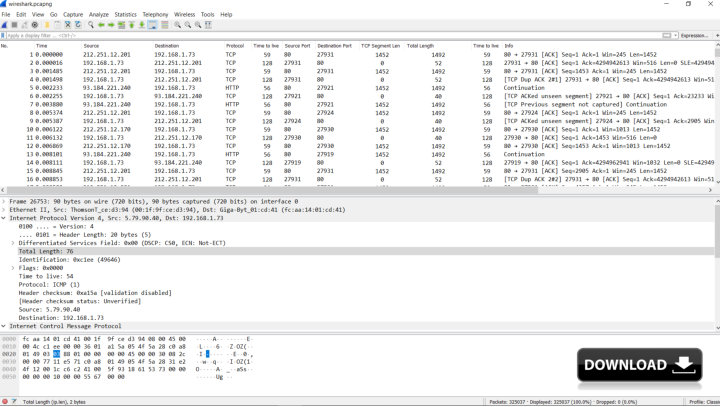Open the Telephony menu
Image resolution: width=720 pixels, height=407 pixels.
tap(155, 14)
